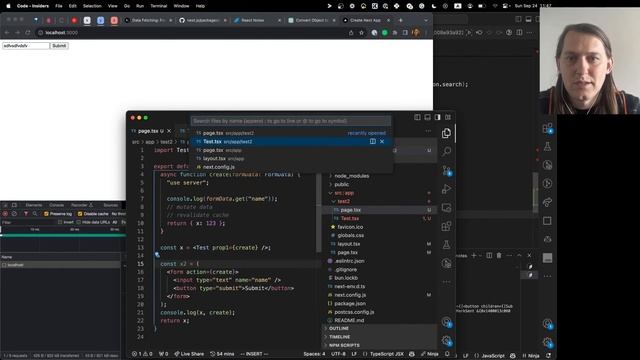
Task: Click UTF-8 encoding in the status bar
Action: [x=338, y=354]
